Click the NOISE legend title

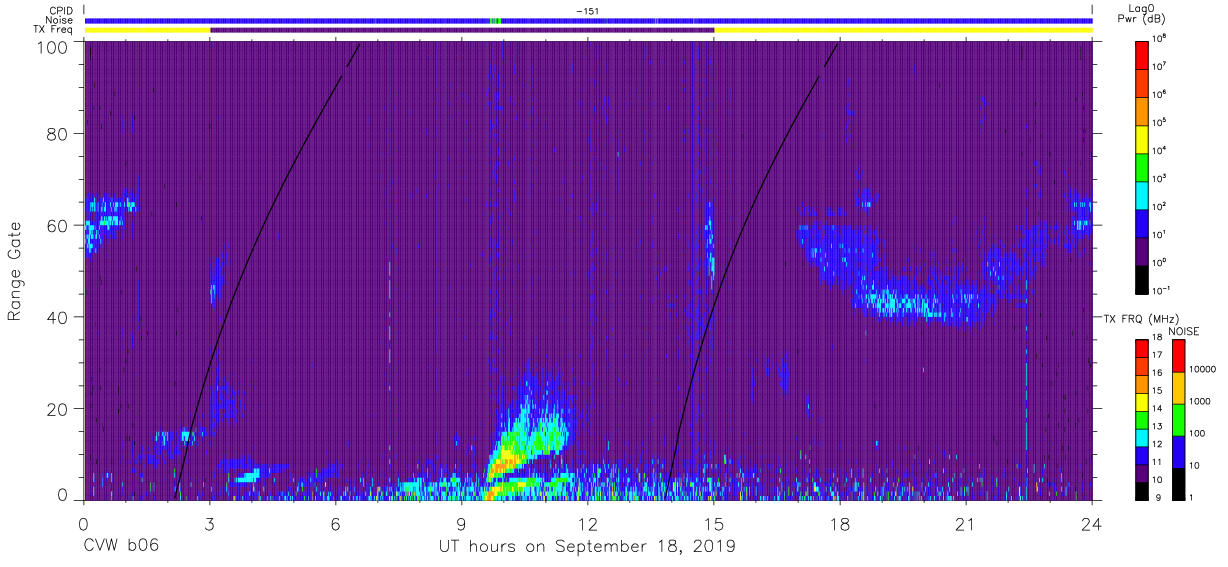coord(1183,330)
